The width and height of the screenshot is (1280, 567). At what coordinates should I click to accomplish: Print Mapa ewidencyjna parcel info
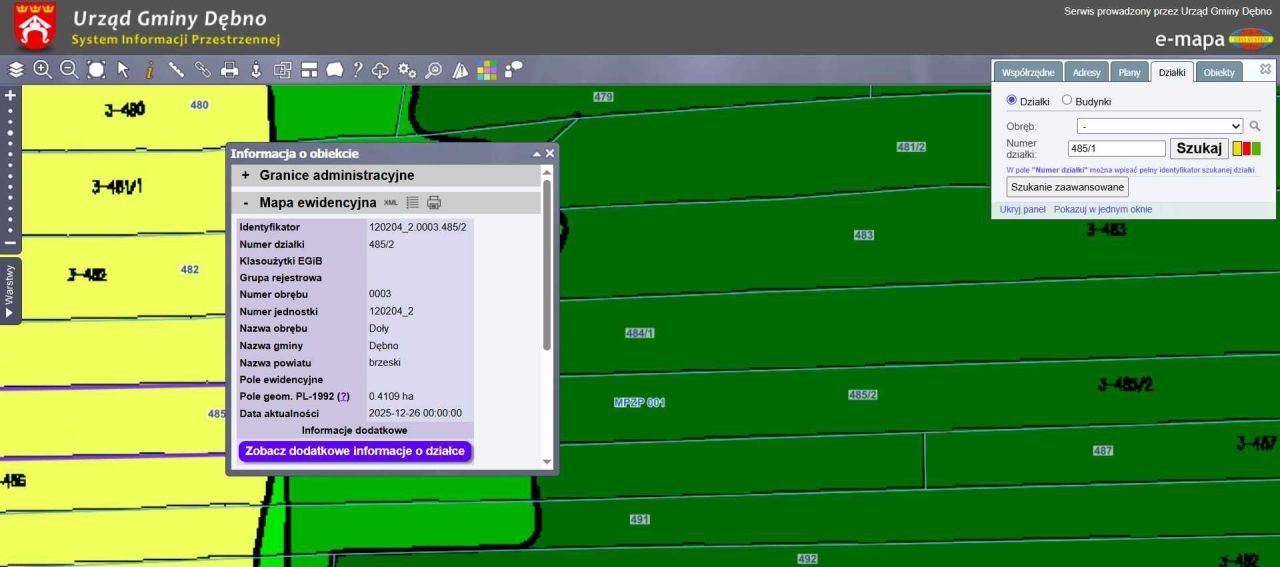click(x=434, y=202)
